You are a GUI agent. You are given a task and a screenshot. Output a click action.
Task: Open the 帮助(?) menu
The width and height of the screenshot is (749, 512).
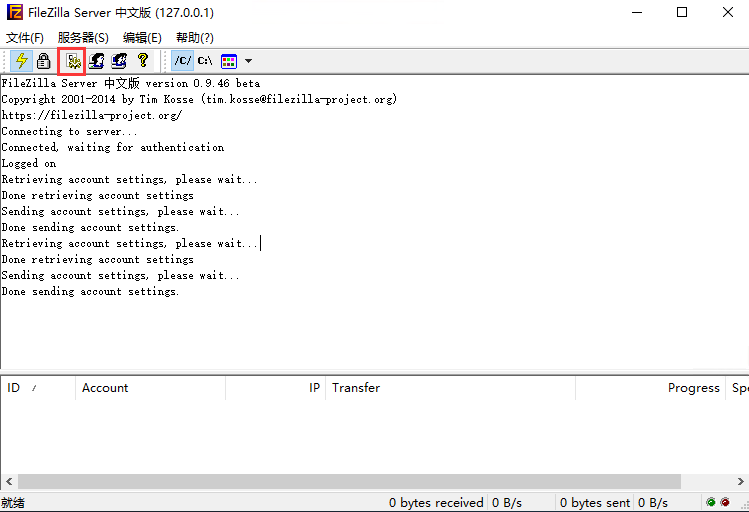(x=194, y=38)
